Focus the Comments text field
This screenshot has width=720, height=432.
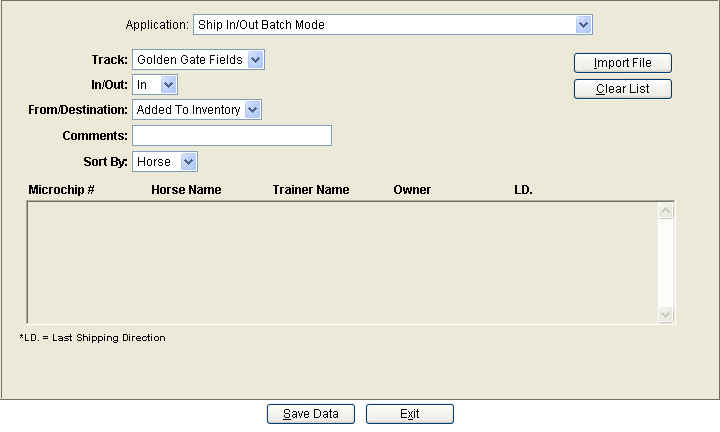232,135
